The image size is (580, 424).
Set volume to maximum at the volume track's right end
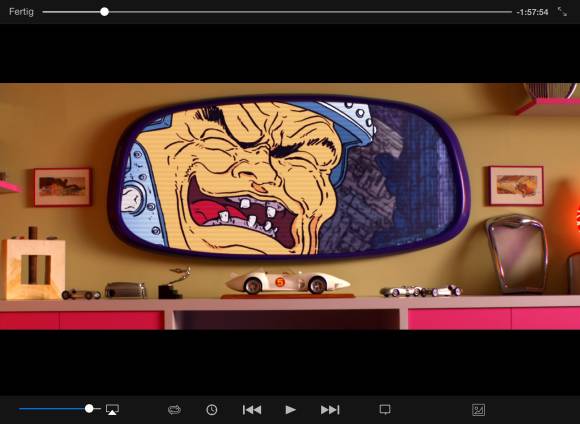99,409
